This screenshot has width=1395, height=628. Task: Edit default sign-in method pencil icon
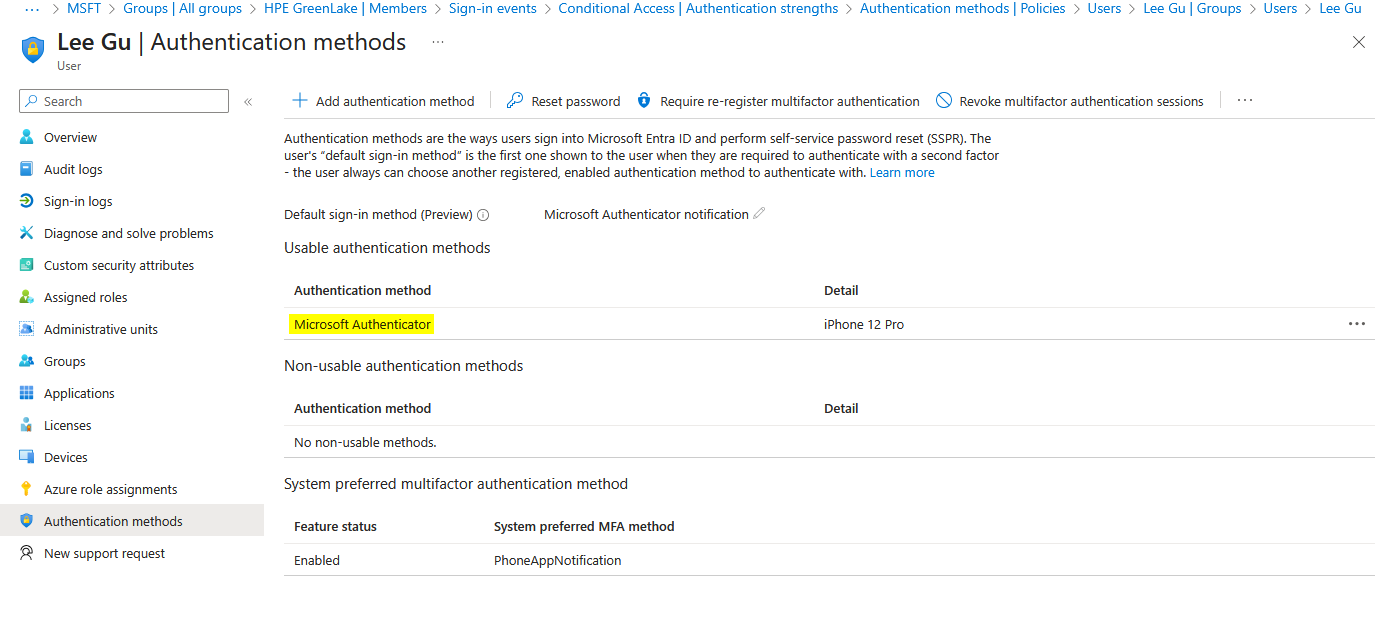pos(759,214)
